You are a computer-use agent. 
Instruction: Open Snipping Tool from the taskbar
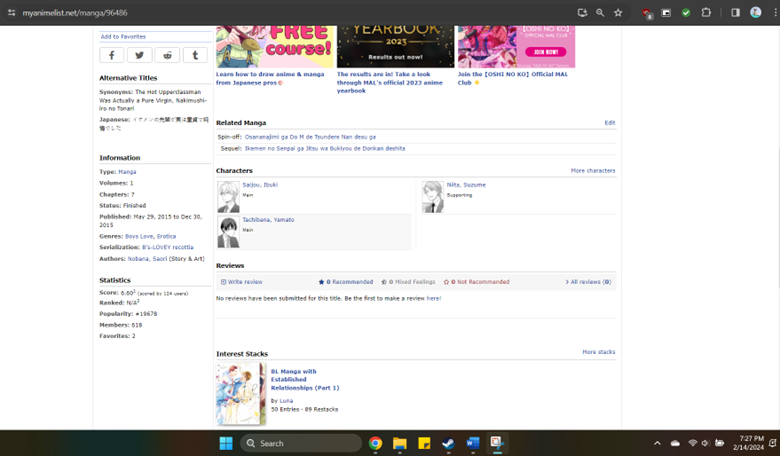click(x=497, y=443)
